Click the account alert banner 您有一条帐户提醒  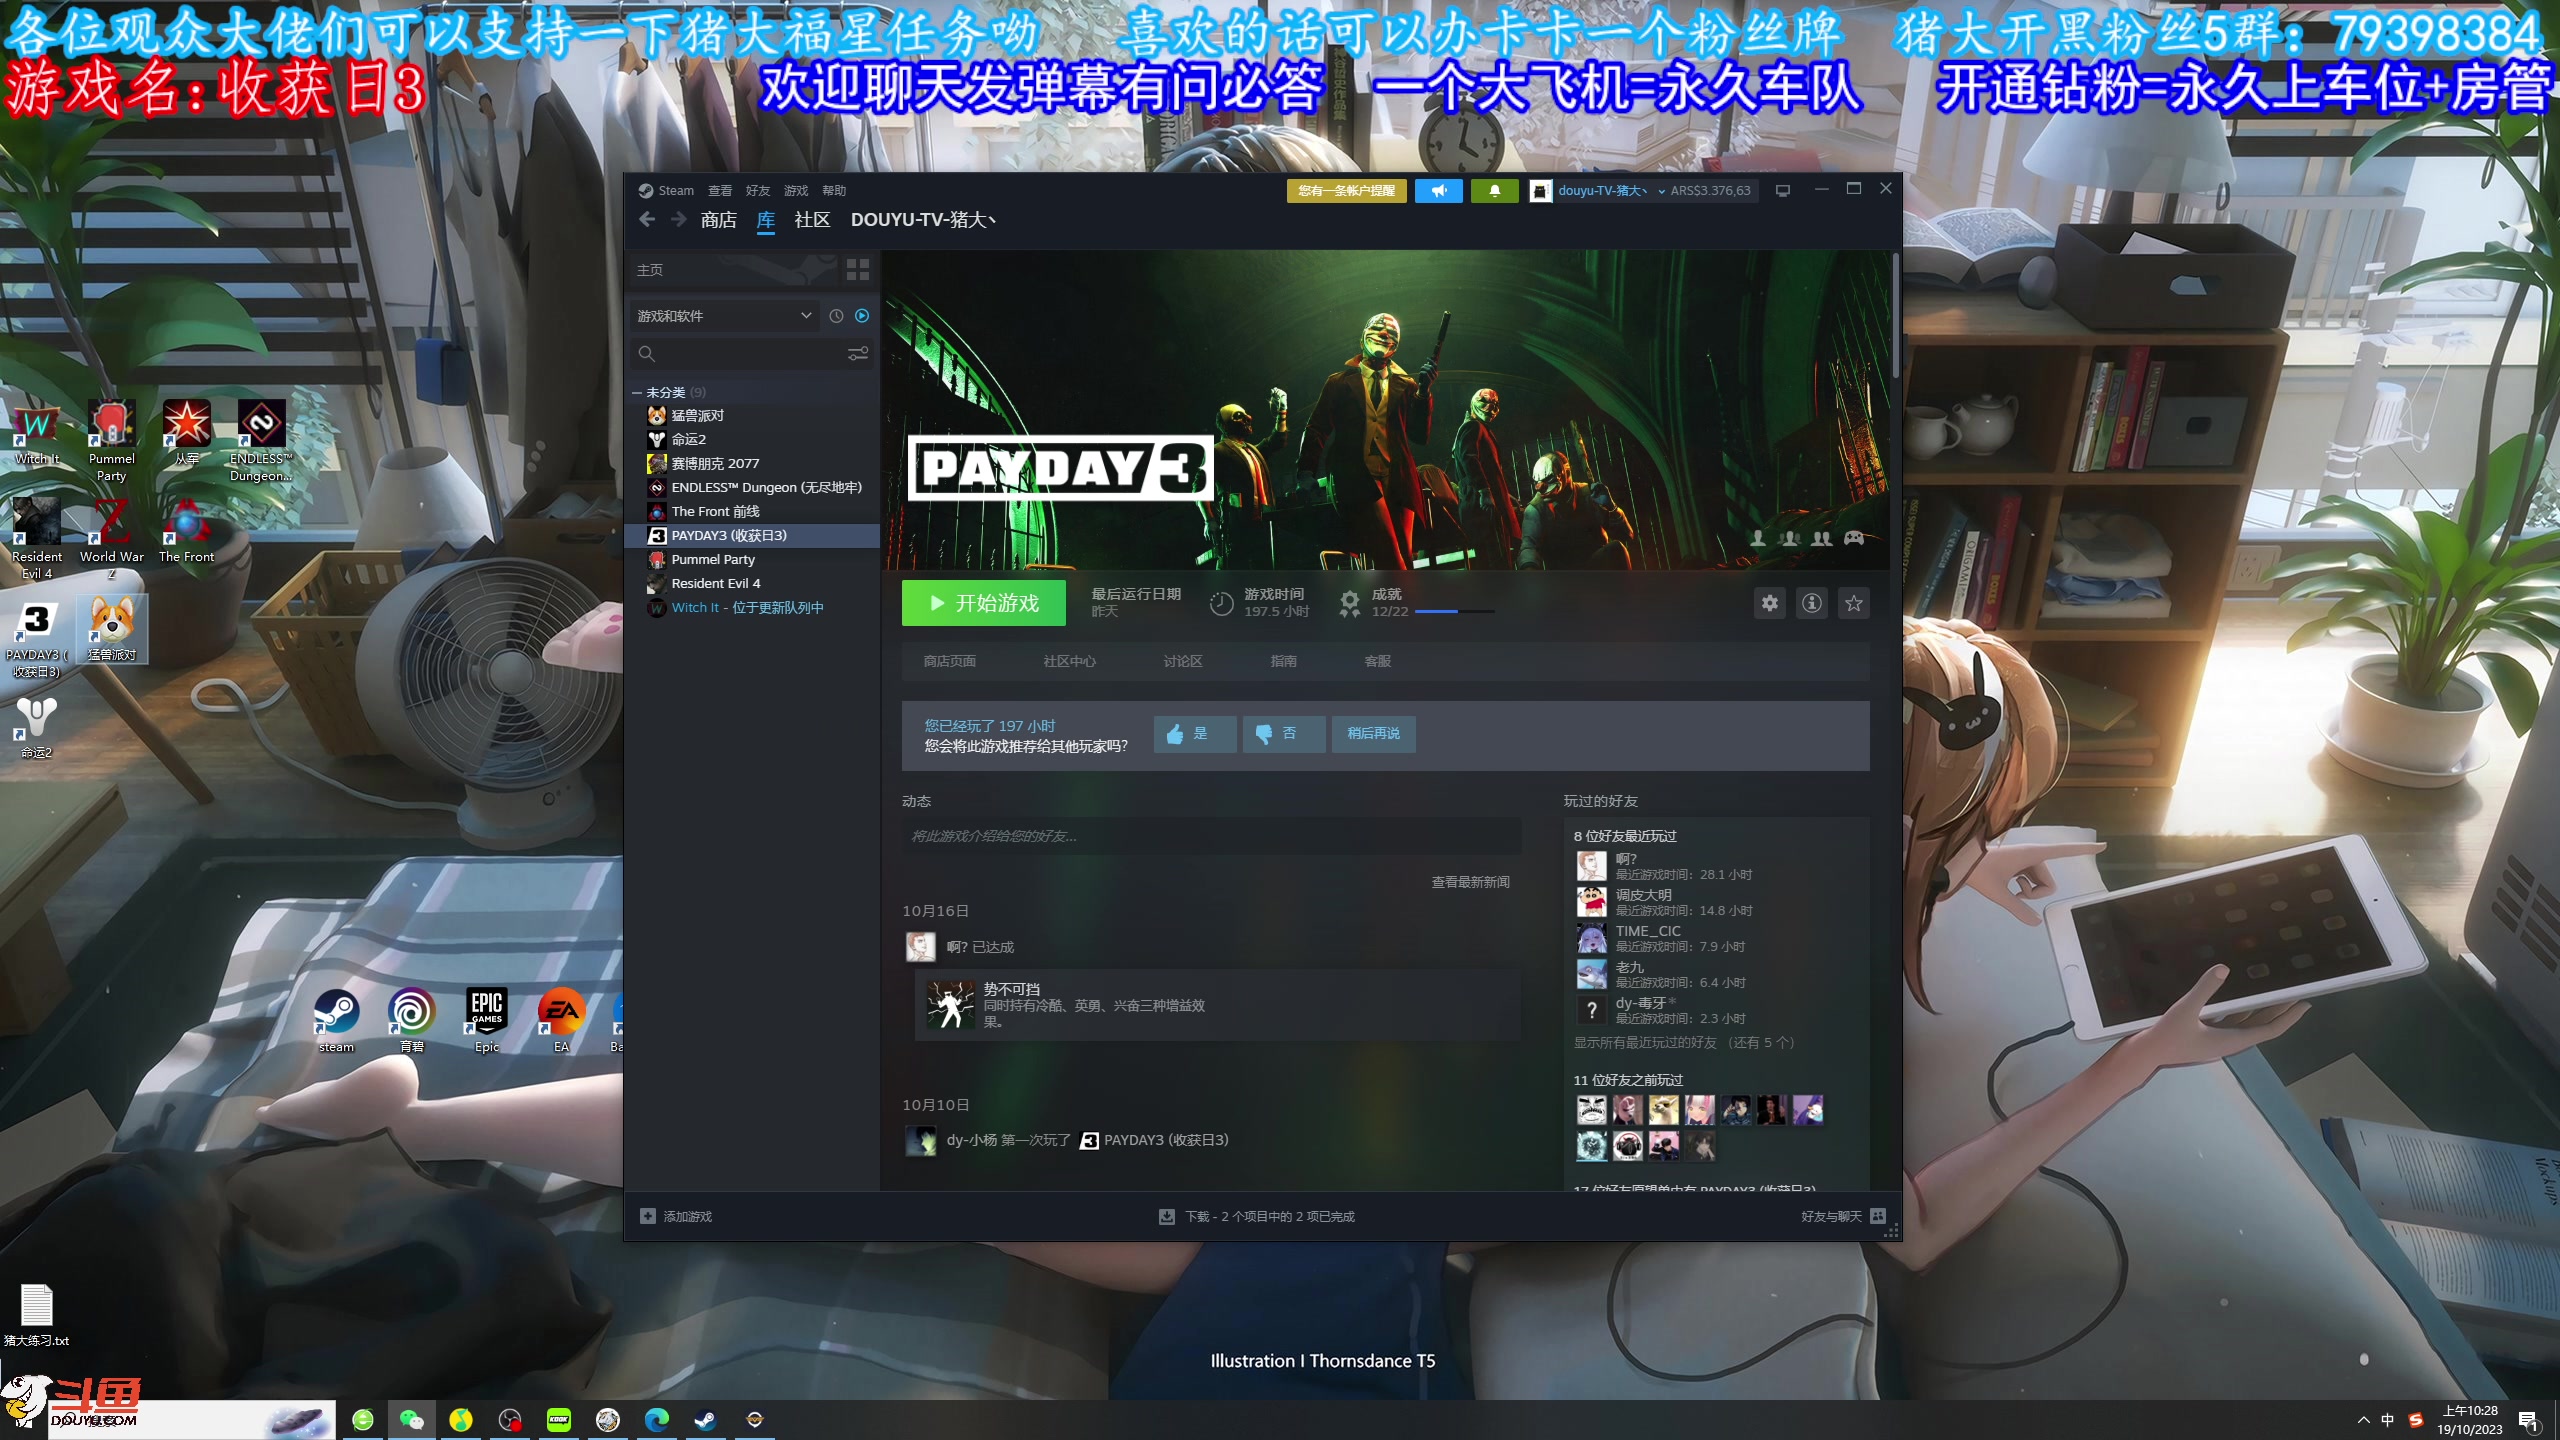1346,190
